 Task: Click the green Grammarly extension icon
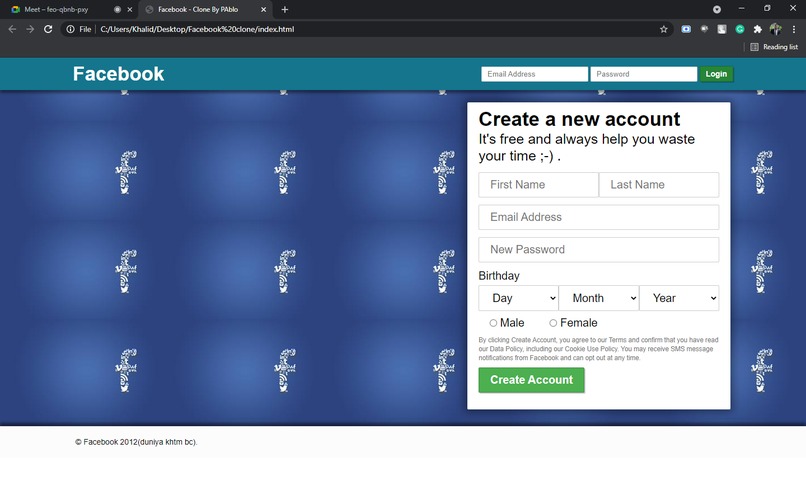pos(740,29)
